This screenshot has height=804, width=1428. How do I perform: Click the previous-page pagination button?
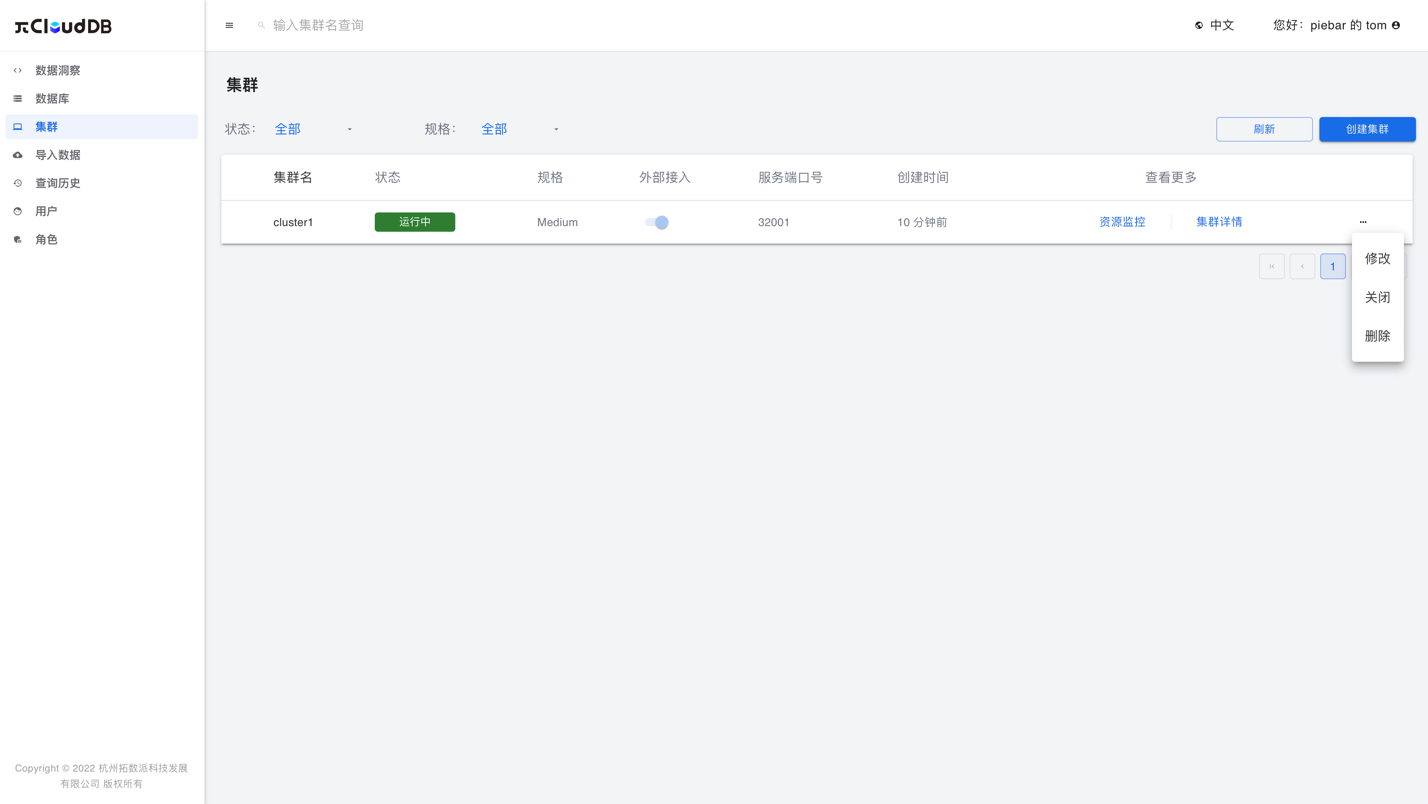click(x=1302, y=266)
